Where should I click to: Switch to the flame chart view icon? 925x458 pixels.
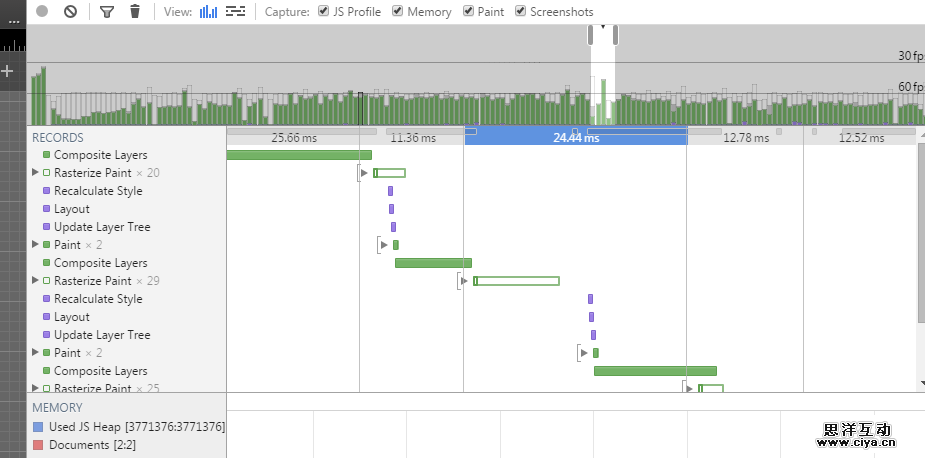[235, 11]
